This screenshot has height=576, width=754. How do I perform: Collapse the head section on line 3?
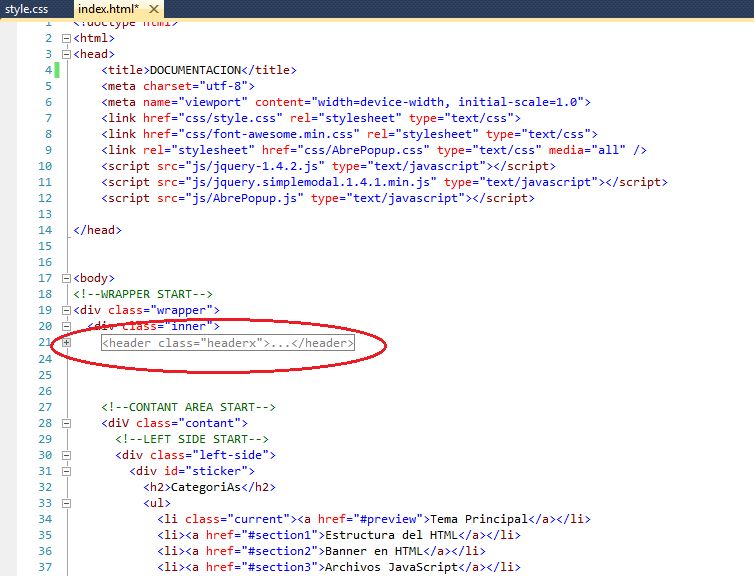click(66, 54)
